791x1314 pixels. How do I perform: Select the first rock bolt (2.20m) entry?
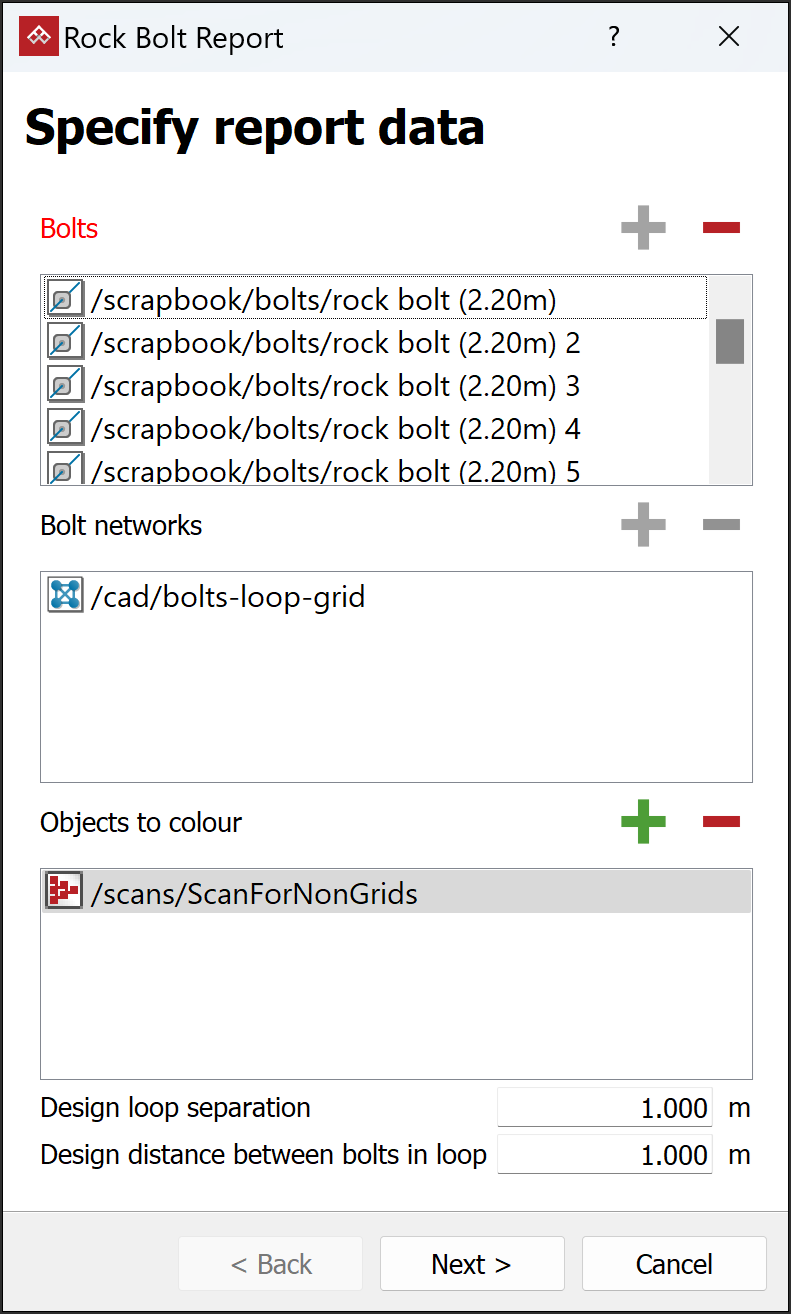point(324,299)
